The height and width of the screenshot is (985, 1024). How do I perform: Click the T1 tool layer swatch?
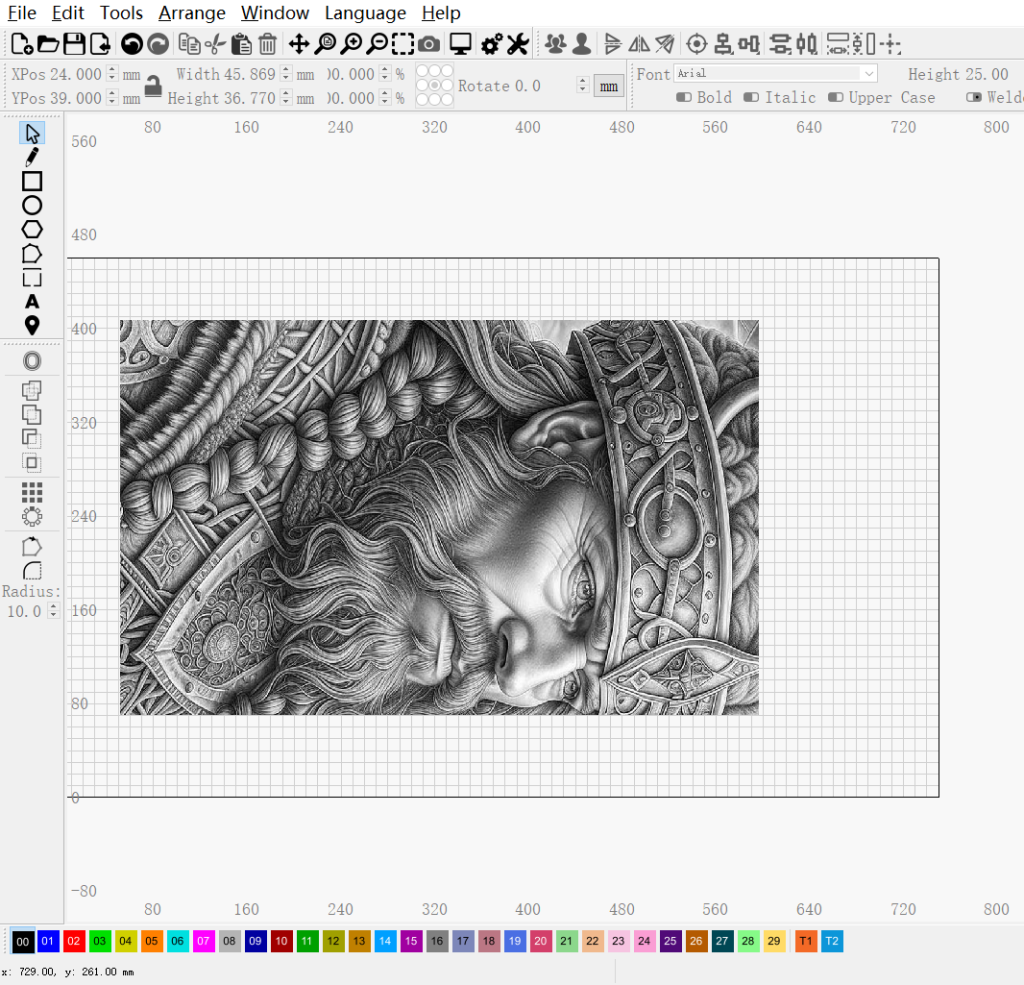[806, 941]
